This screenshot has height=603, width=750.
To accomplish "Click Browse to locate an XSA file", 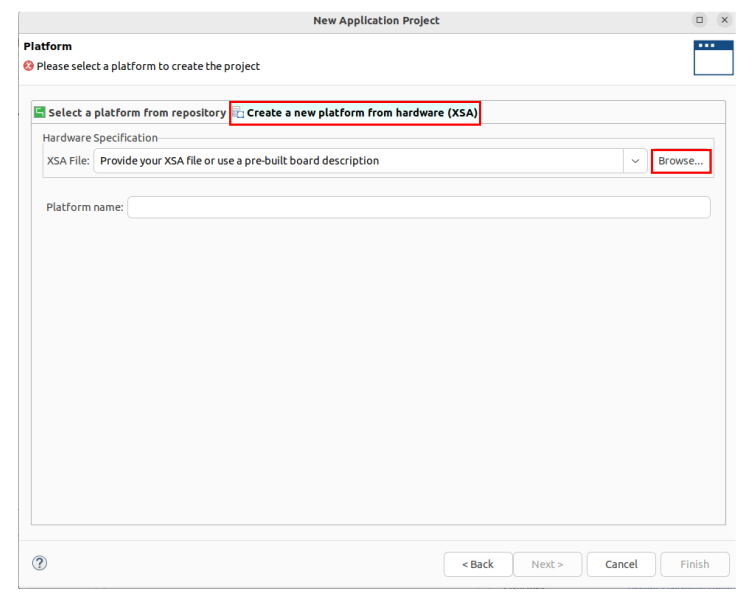I will (x=681, y=161).
